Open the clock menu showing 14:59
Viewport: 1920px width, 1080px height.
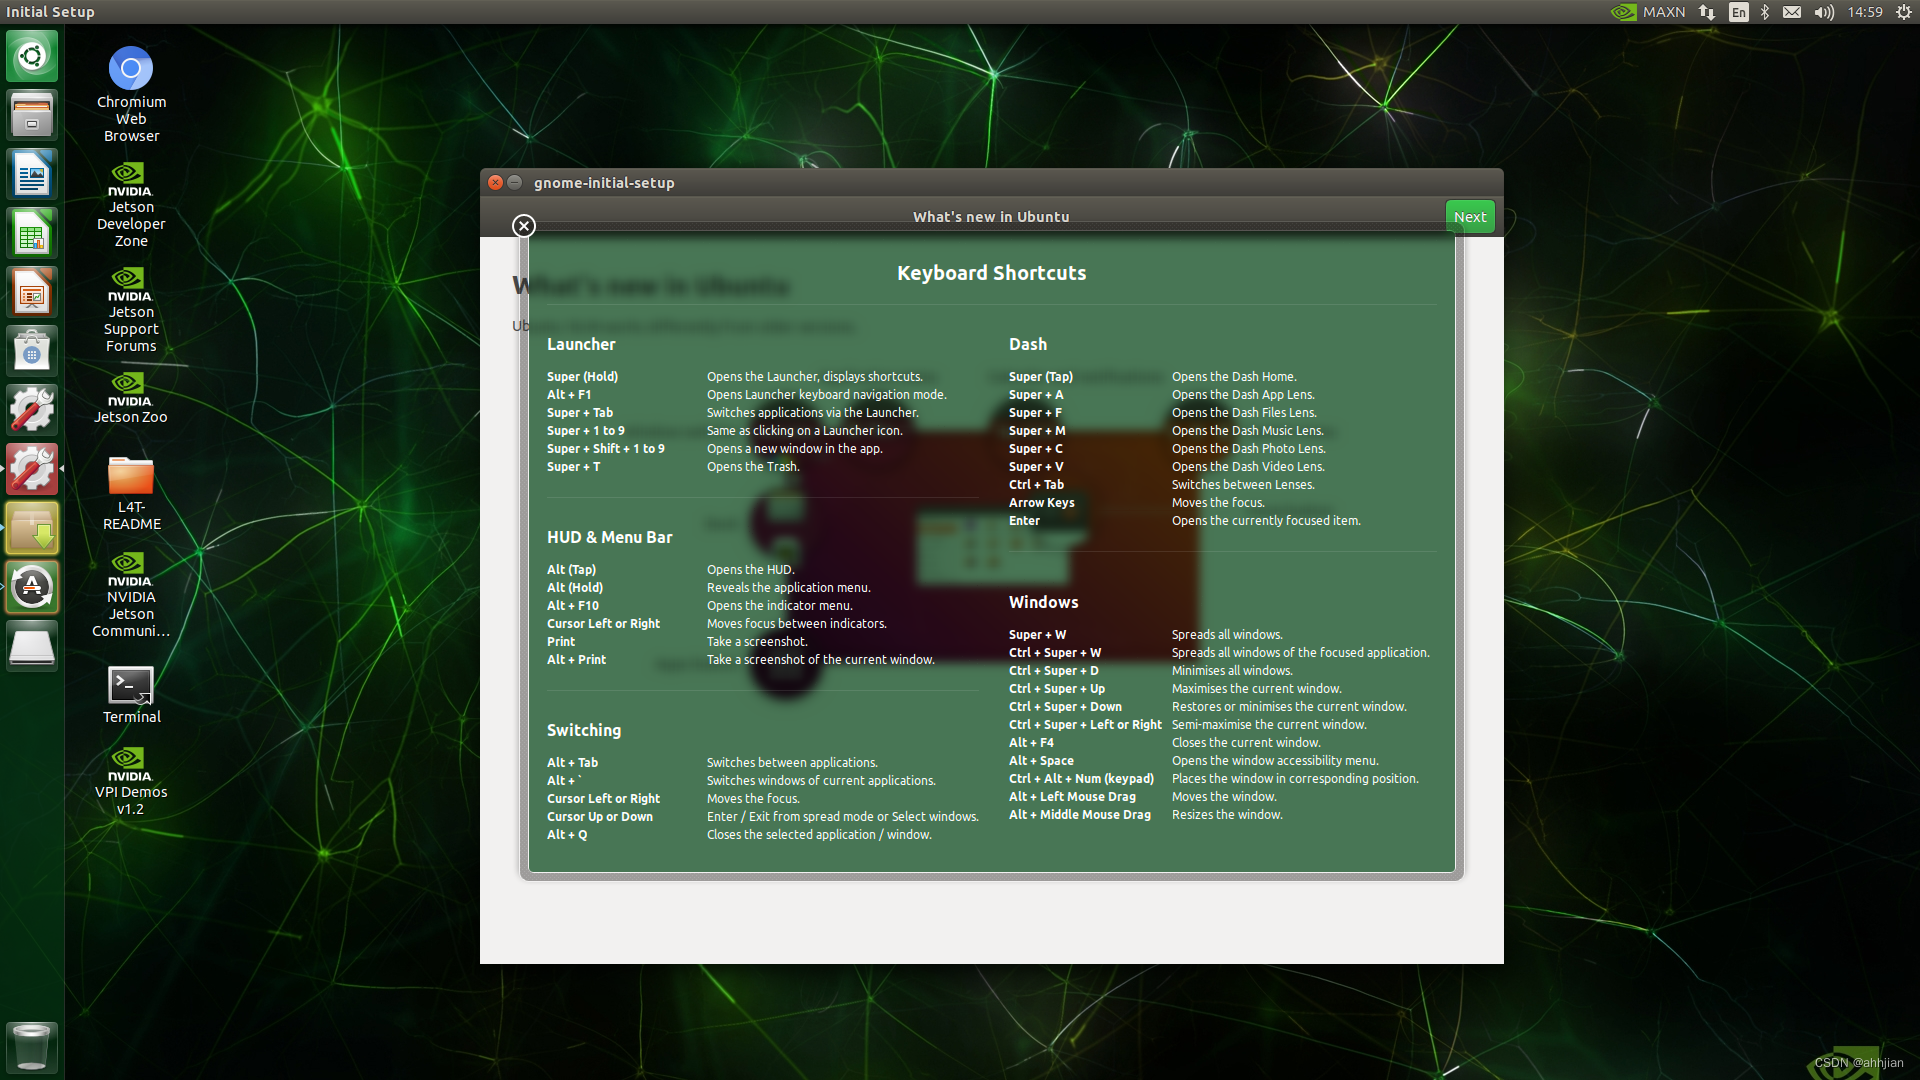coord(1864,12)
